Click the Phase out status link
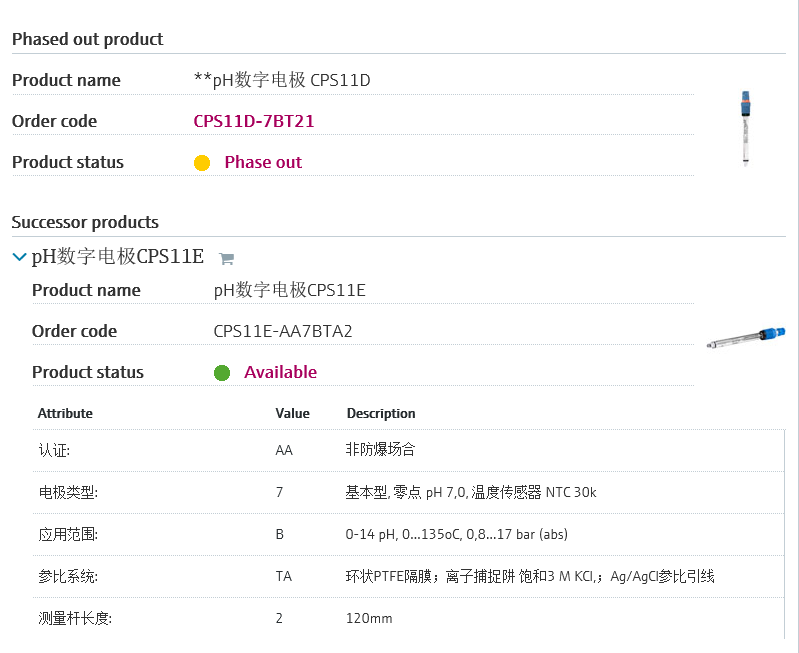This screenshot has height=653, width=799. tap(263, 162)
